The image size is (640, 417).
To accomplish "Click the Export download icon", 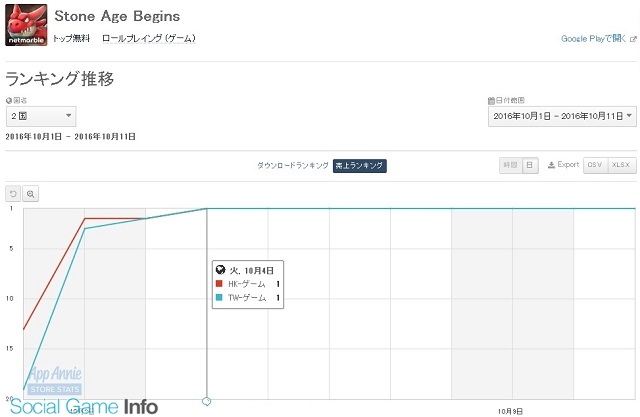I will pyautogui.click(x=551, y=165).
